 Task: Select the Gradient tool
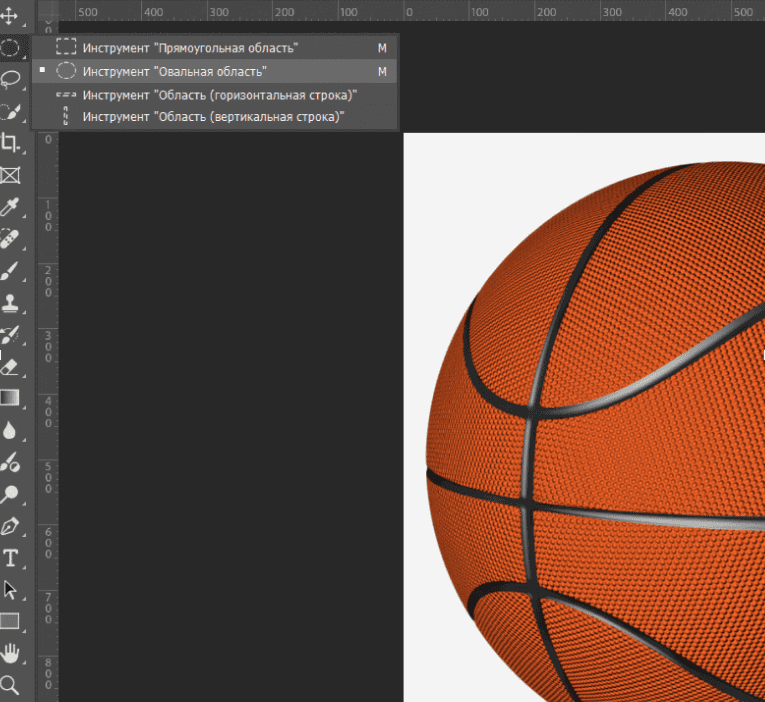(10, 398)
